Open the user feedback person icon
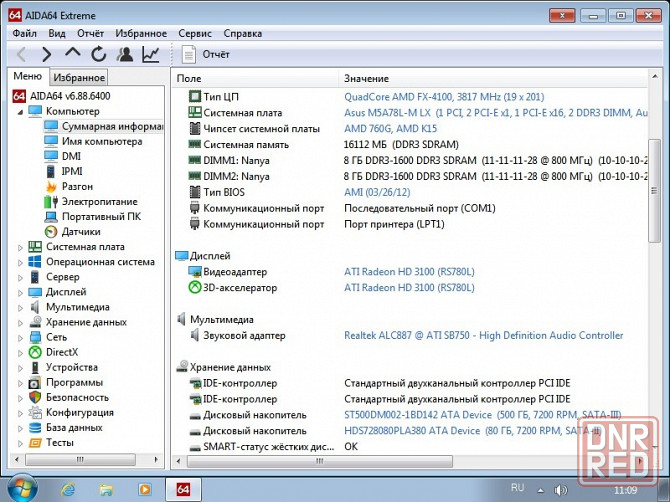The width and height of the screenshot is (670, 502). [x=125, y=54]
